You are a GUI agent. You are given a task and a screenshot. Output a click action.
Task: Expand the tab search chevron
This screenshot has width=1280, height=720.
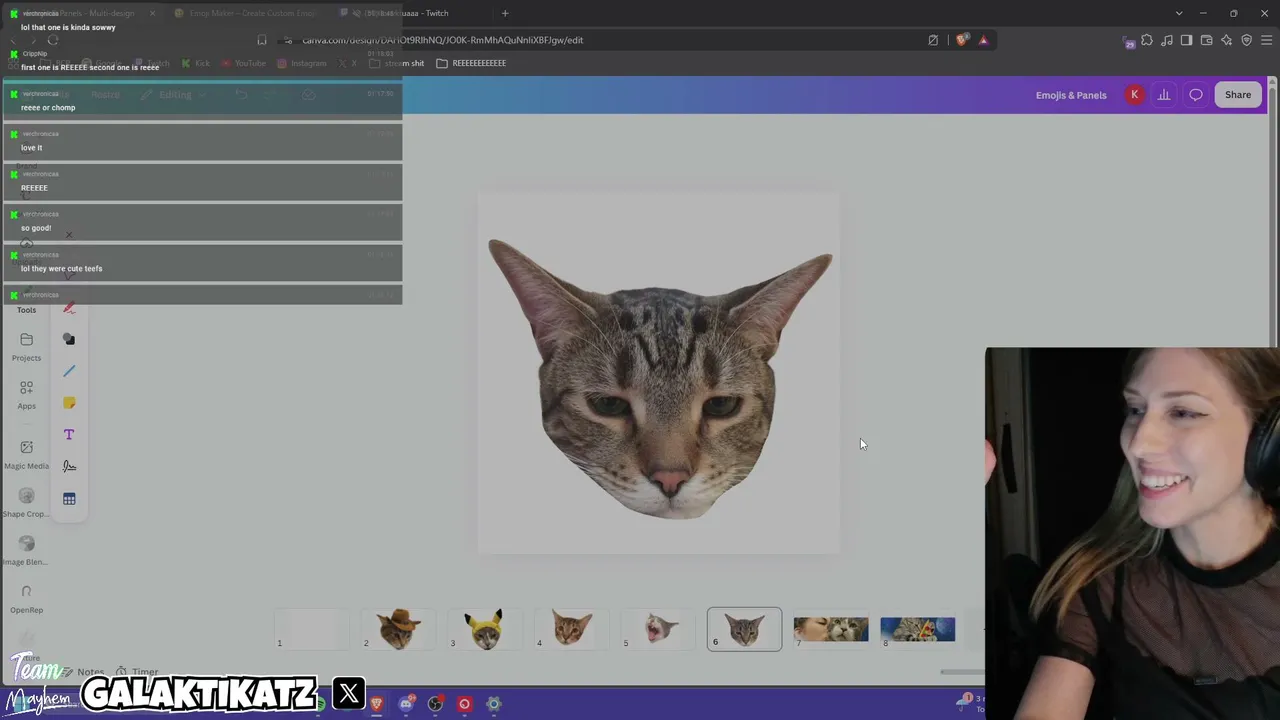tap(1179, 13)
